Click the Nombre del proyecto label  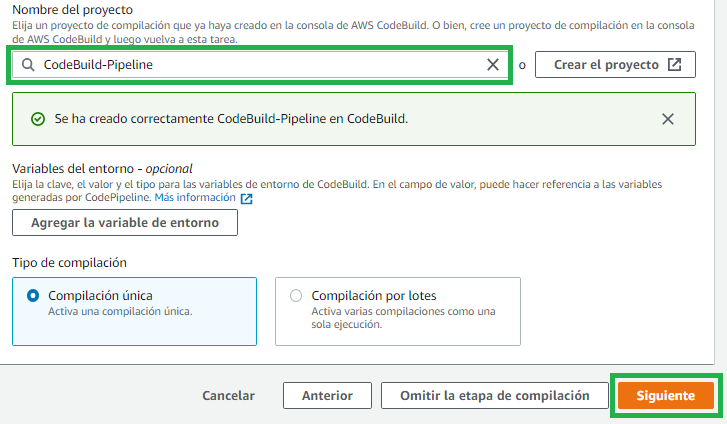pyautogui.click(x=72, y=10)
